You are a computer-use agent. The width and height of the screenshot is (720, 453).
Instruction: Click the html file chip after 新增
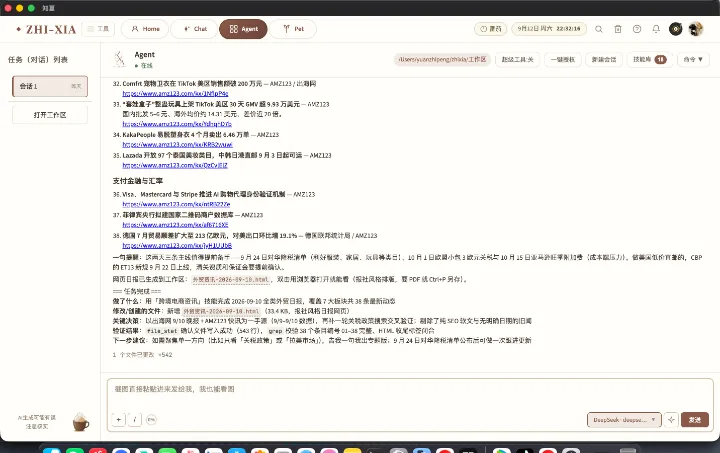221,311
